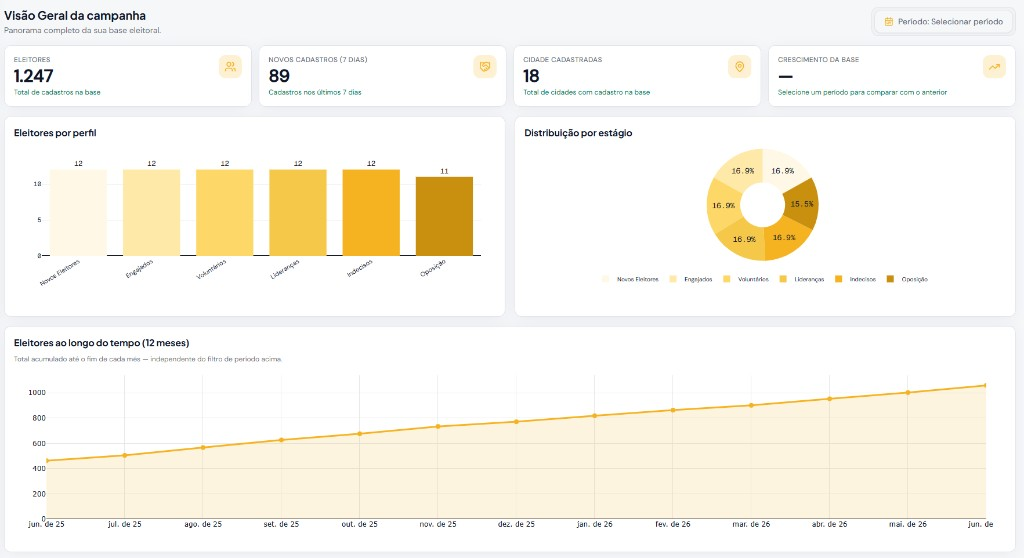Select the Indecisos bar in profile chart
Screen dimensions: 1024x558
[x=371, y=212]
